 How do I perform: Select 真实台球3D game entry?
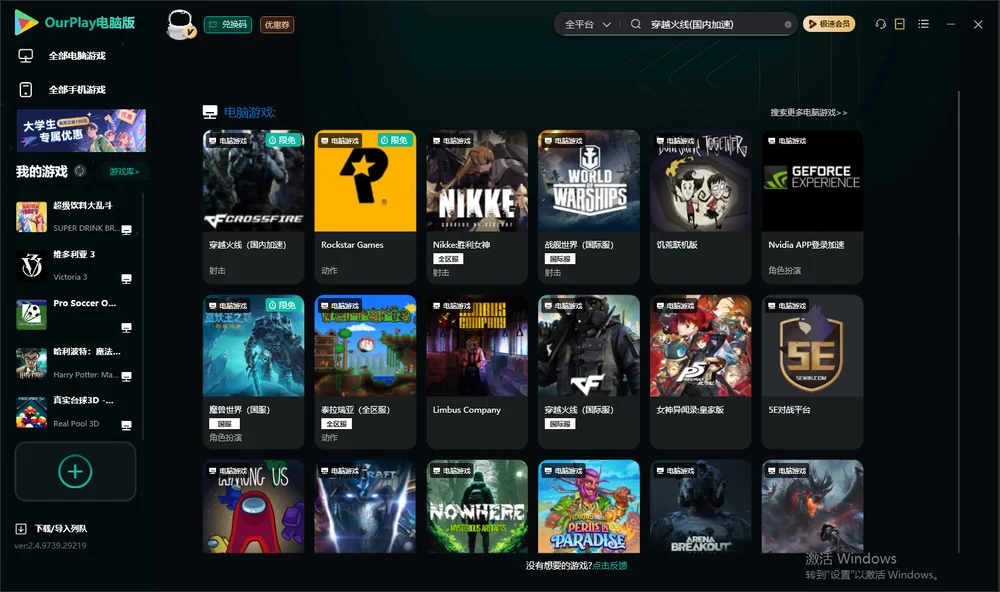pos(75,412)
